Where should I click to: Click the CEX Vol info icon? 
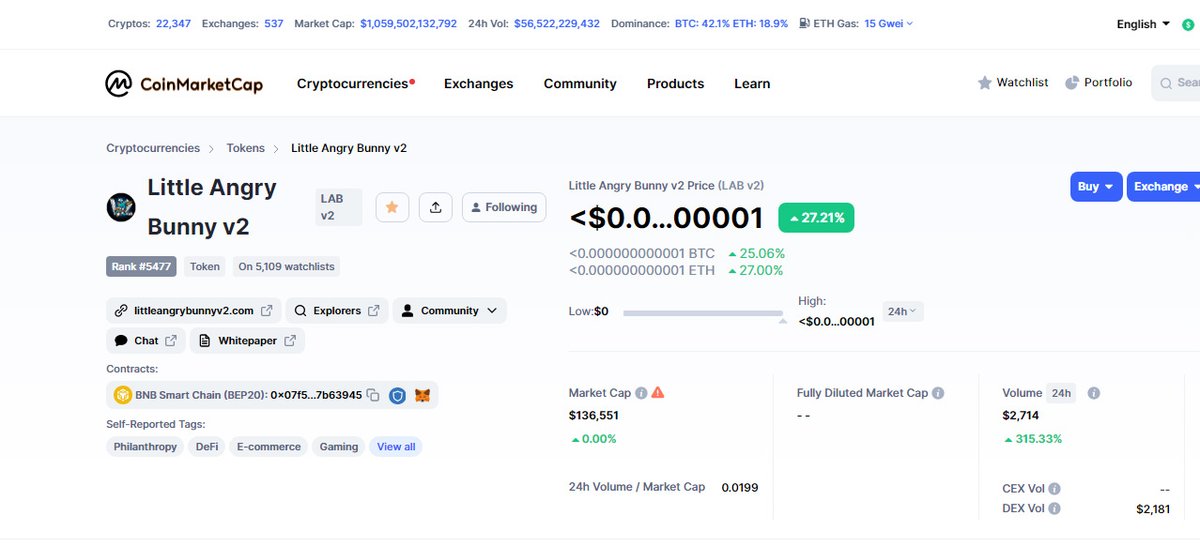tap(1055, 489)
